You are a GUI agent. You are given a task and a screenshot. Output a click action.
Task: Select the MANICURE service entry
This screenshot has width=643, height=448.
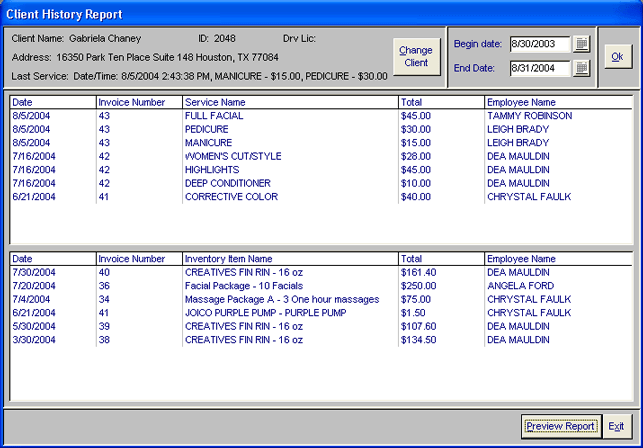321,143
